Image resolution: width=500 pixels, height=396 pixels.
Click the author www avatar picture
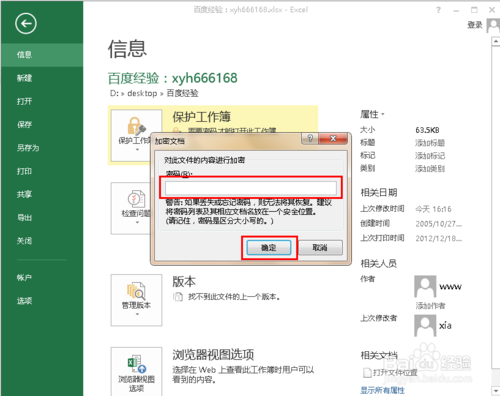tap(425, 286)
